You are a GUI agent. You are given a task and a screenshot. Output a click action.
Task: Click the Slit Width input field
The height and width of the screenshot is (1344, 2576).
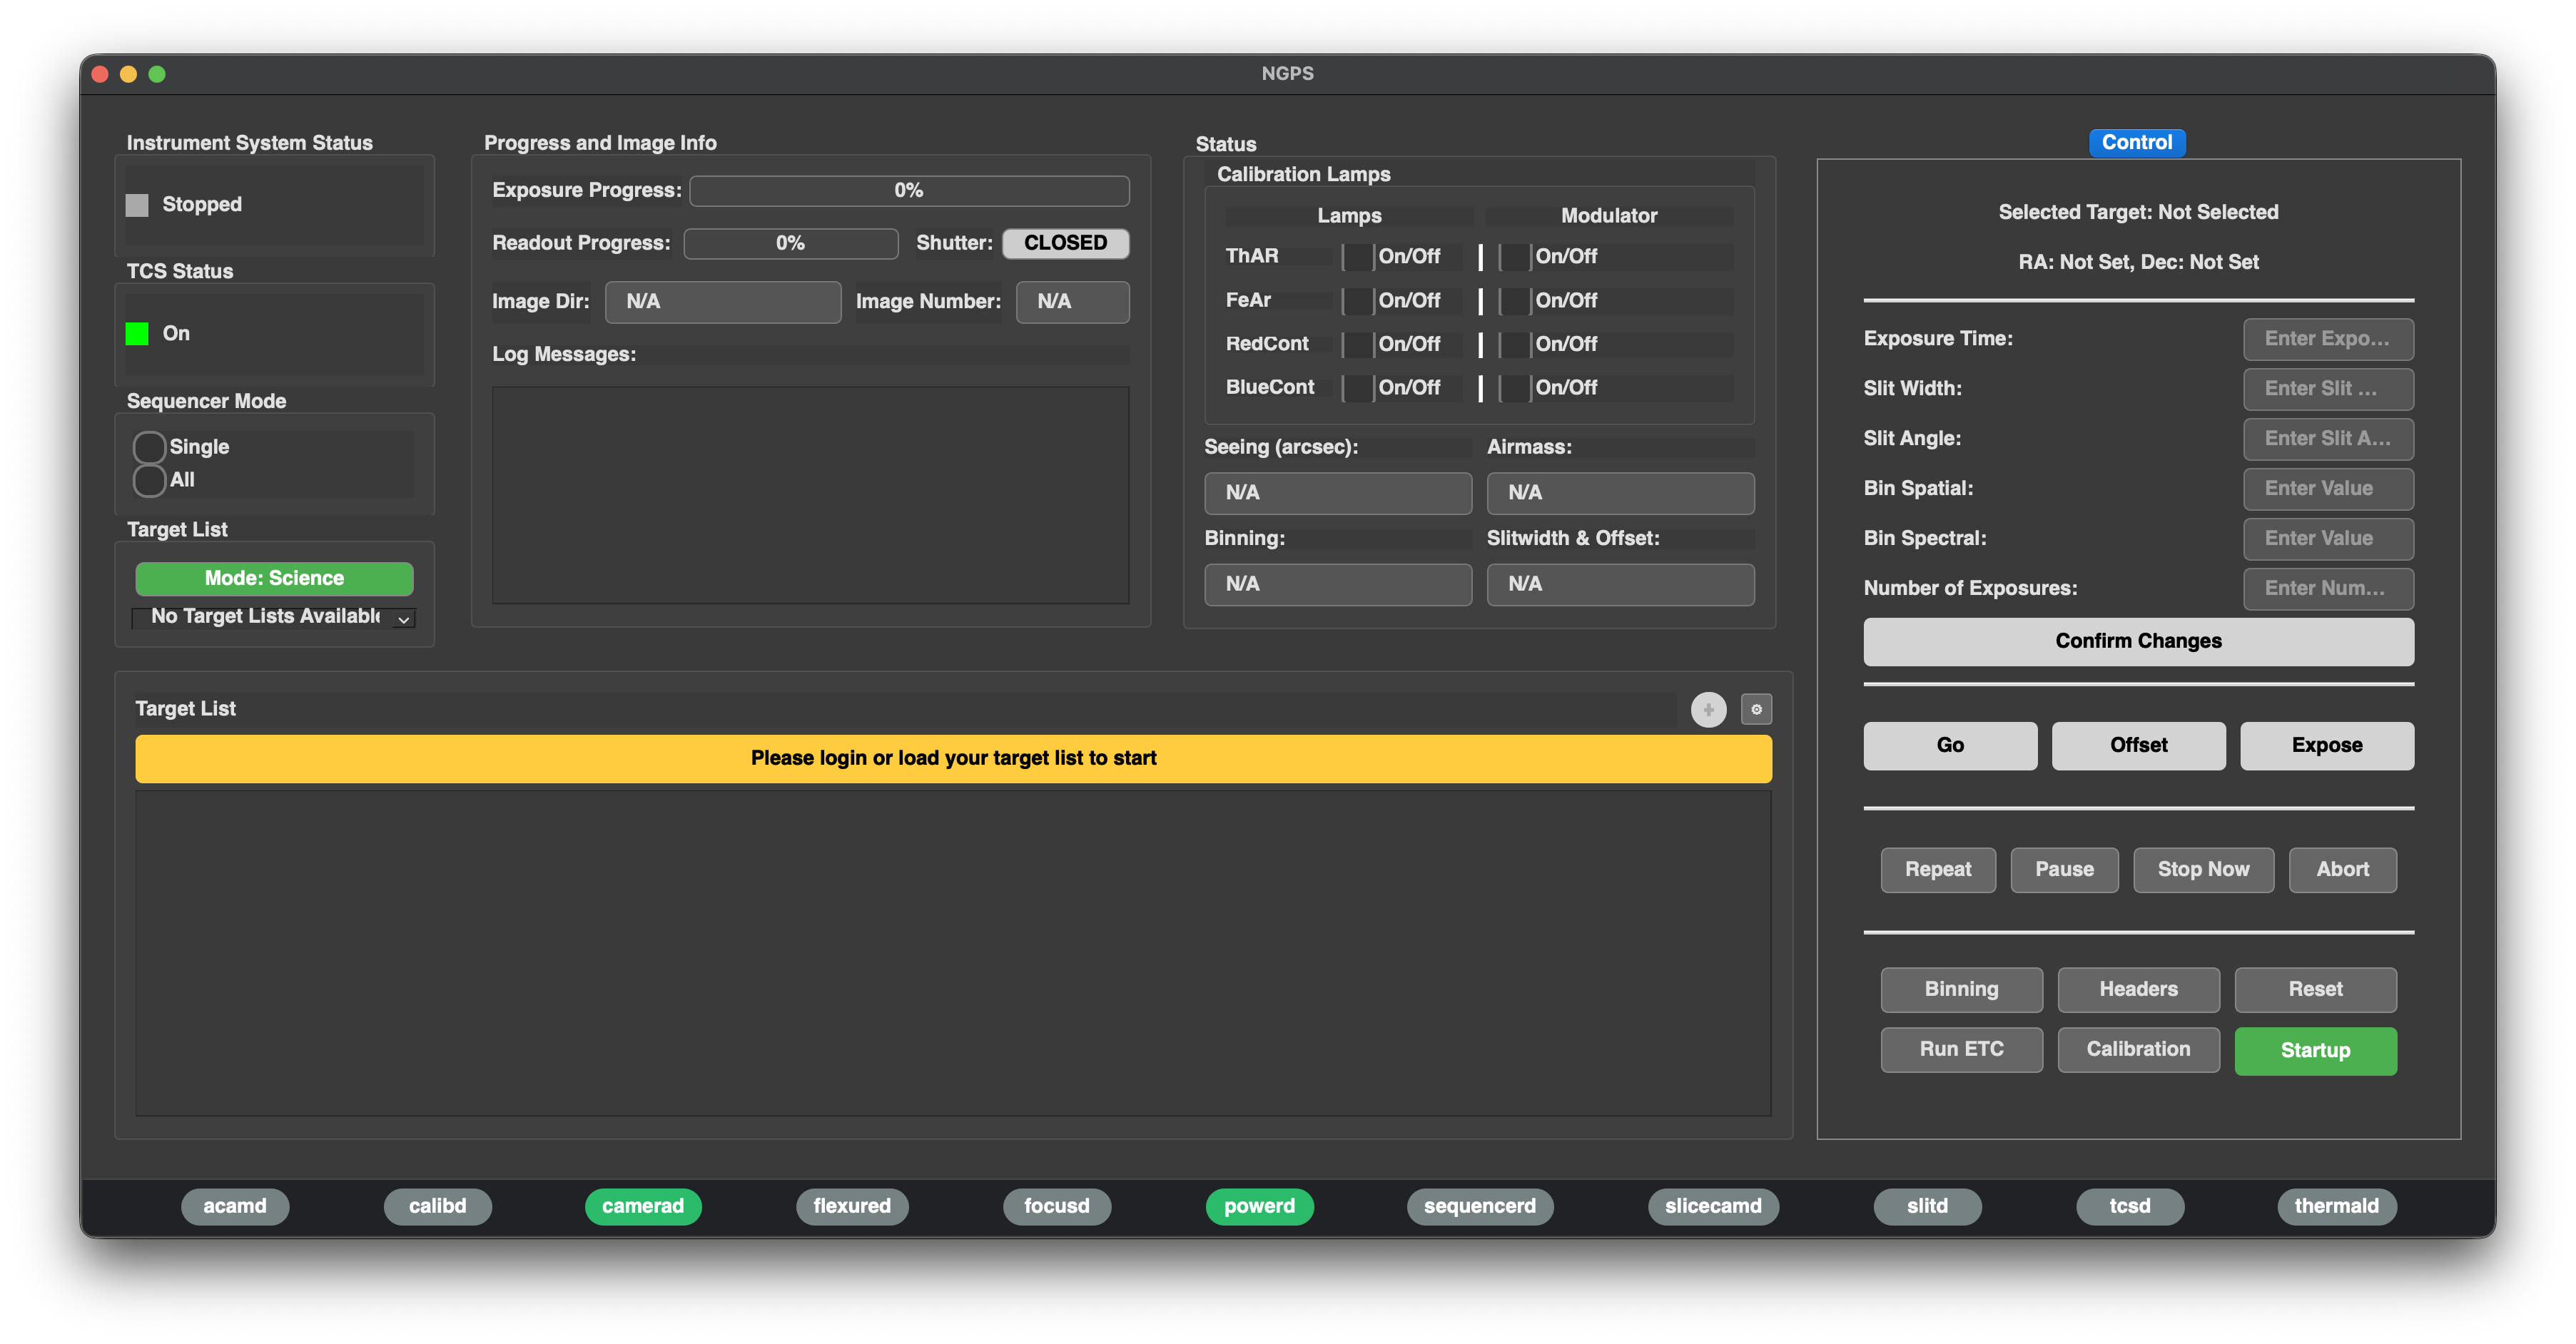click(x=2328, y=389)
